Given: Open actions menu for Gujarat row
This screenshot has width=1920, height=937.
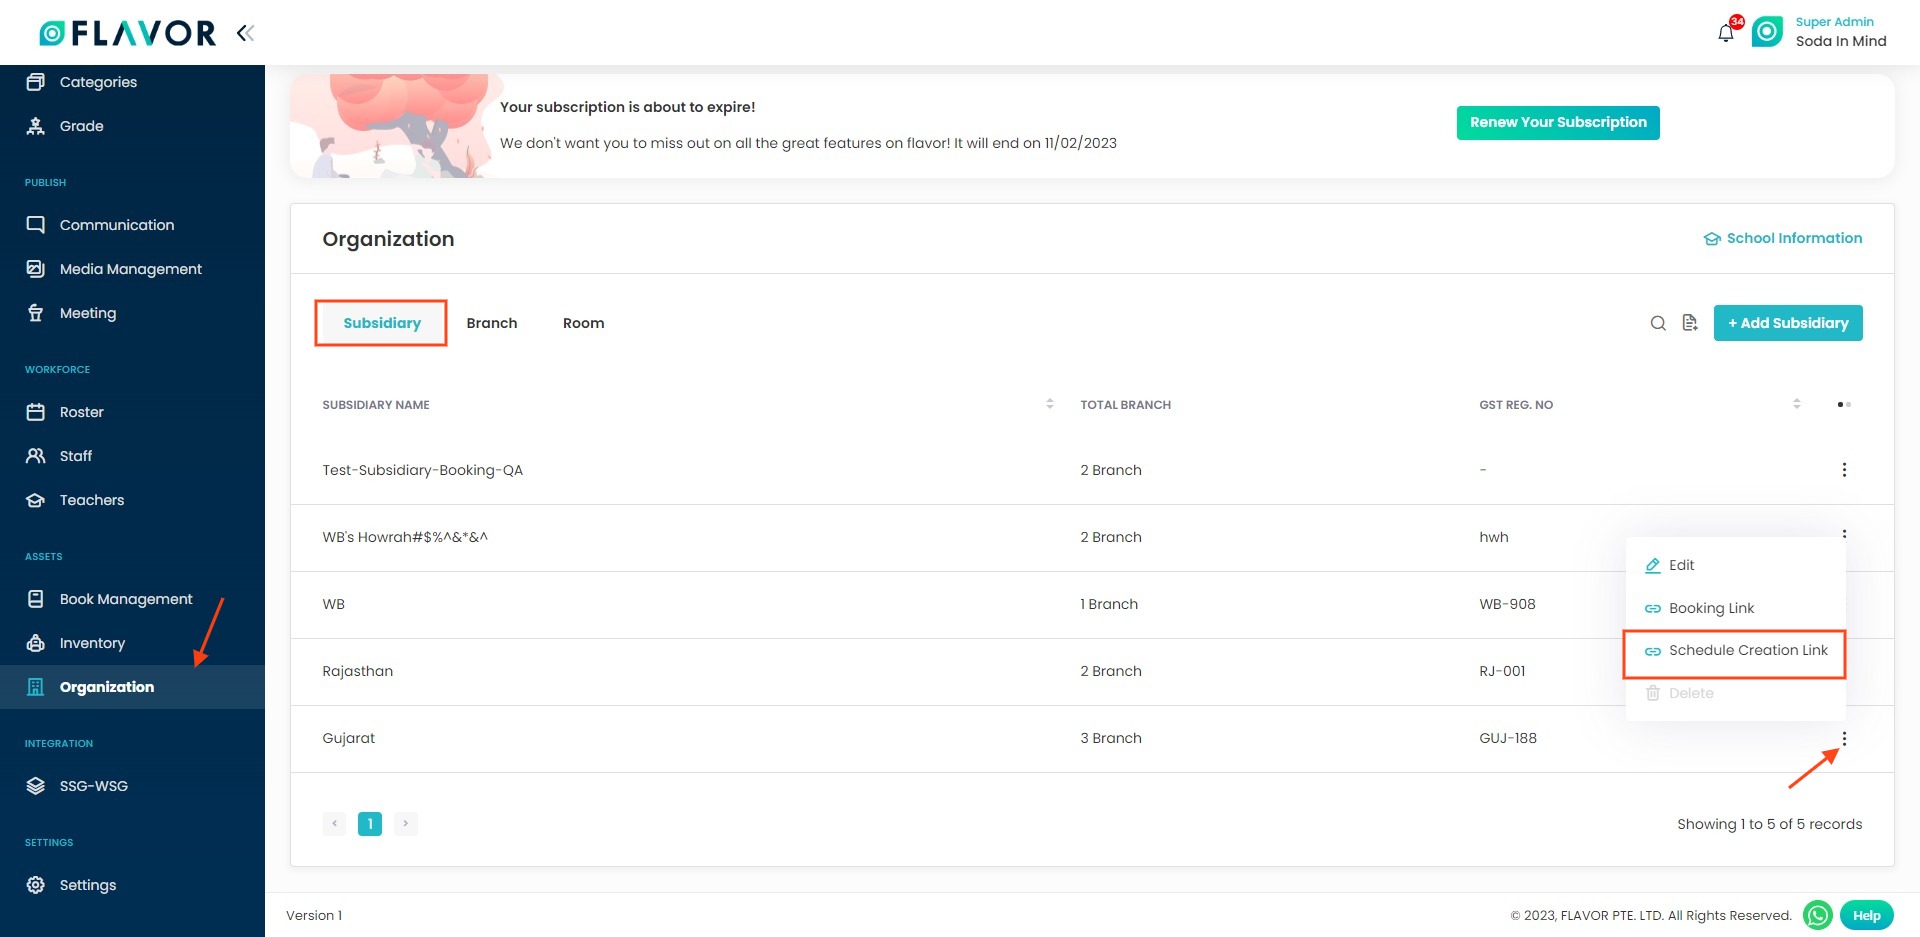Looking at the screenshot, I should (1844, 739).
